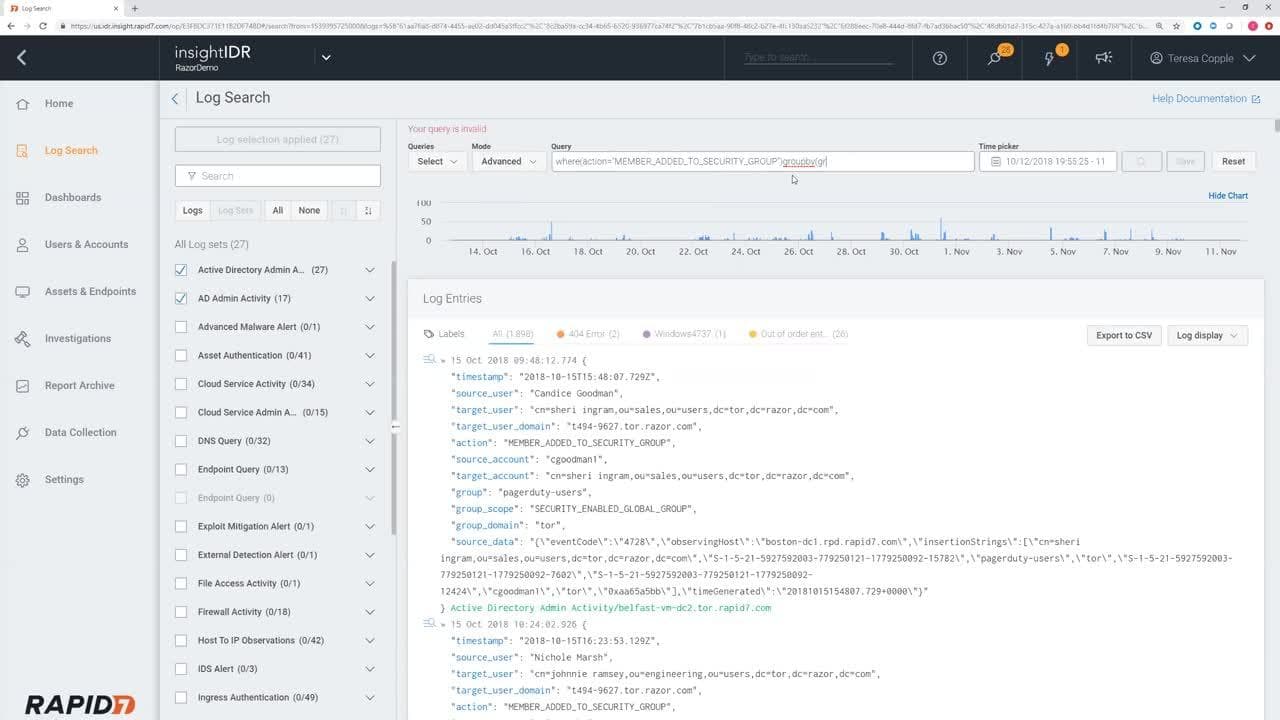Open the help question mark icon
This screenshot has width=1280, height=720.
tap(939, 58)
